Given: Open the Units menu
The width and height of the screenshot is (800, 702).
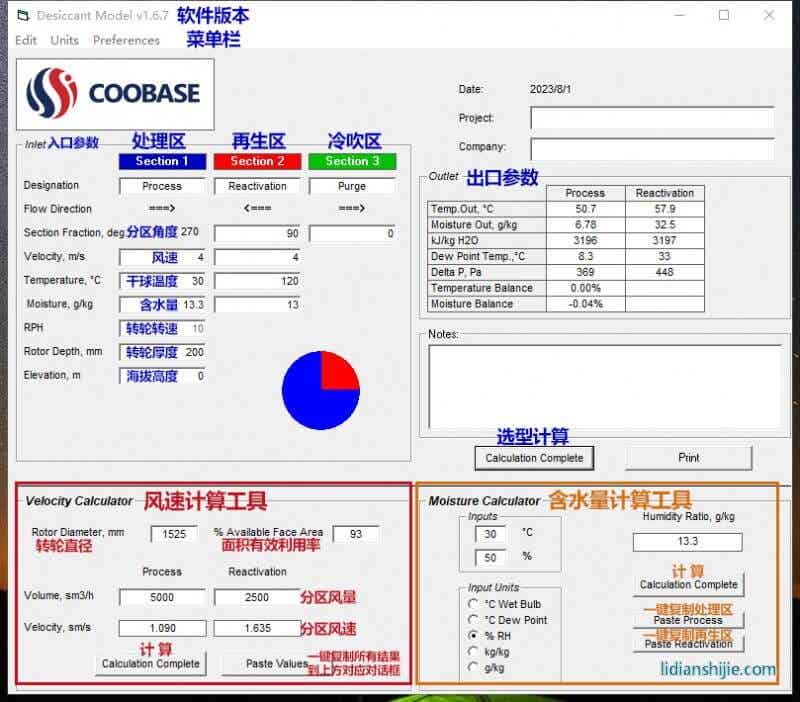Looking at the screenshot, I should 63,41.
